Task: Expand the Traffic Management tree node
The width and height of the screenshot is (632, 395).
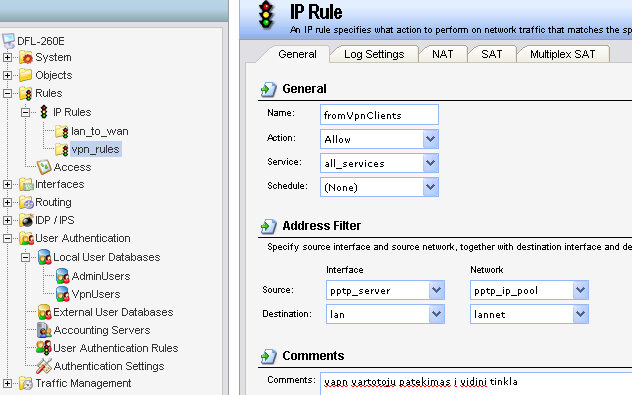Action: point(7,383)
